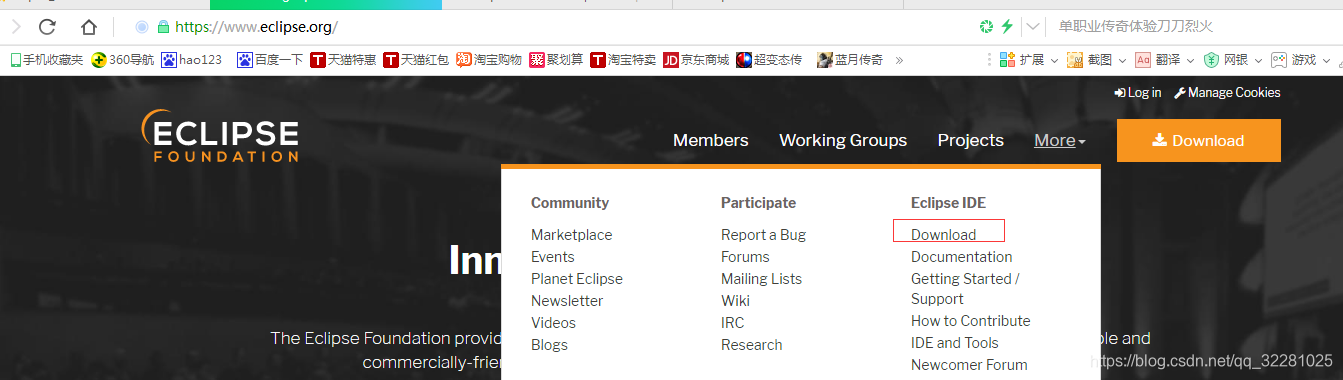Toggle the More dropdown menu
This screenshot has width=1343, height=380.
point(1060,141)
